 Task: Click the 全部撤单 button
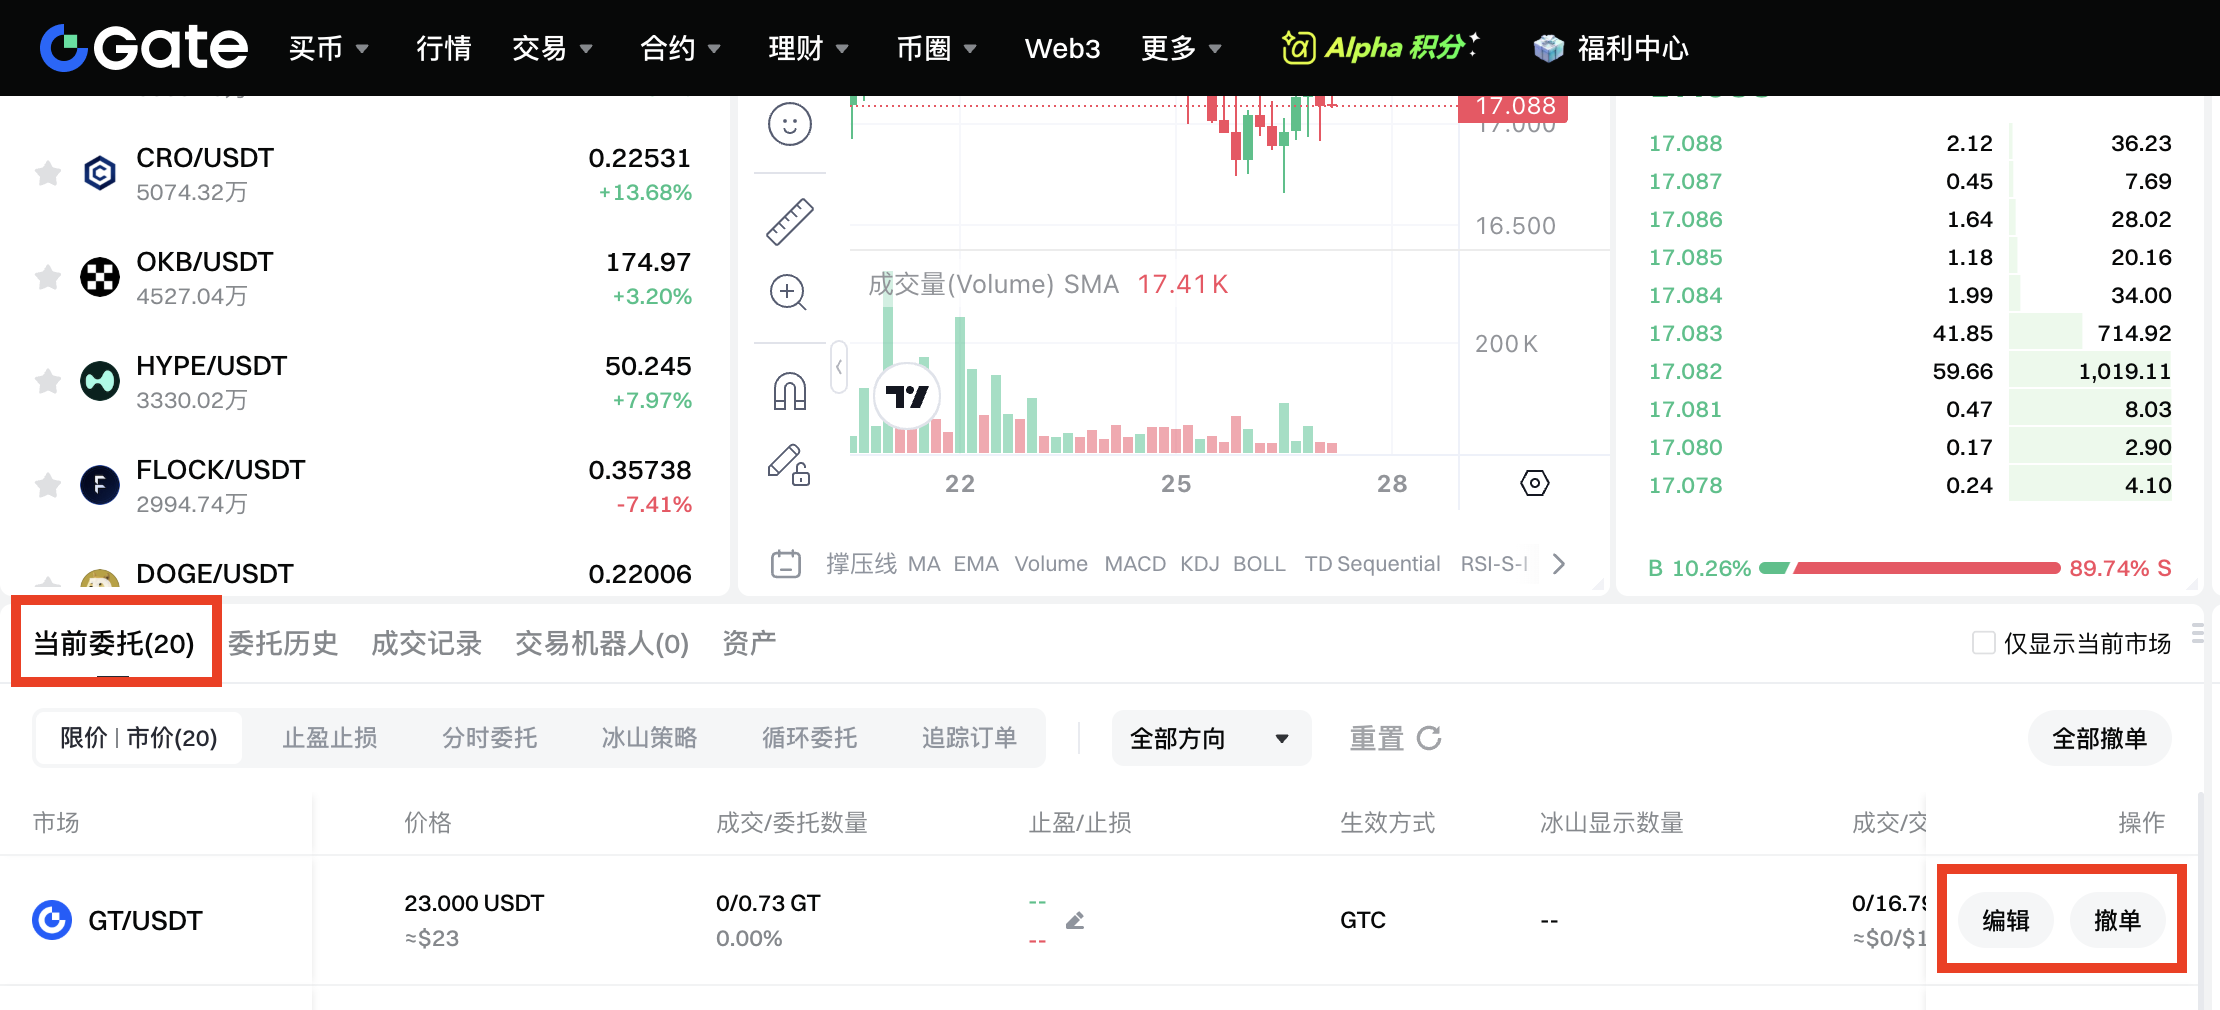pos(2099,739)
